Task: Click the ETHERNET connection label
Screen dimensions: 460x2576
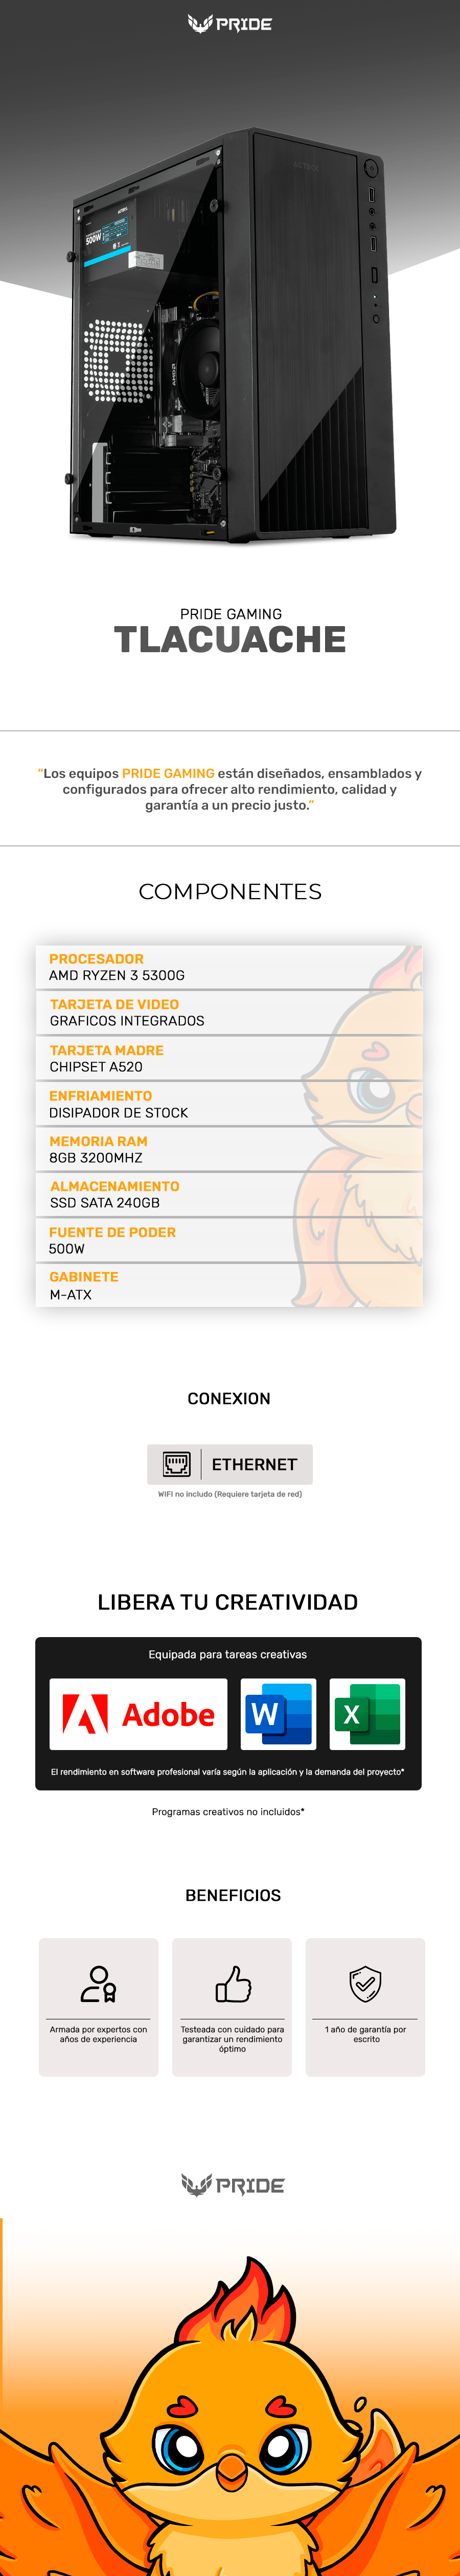Action: [254, 1464]
